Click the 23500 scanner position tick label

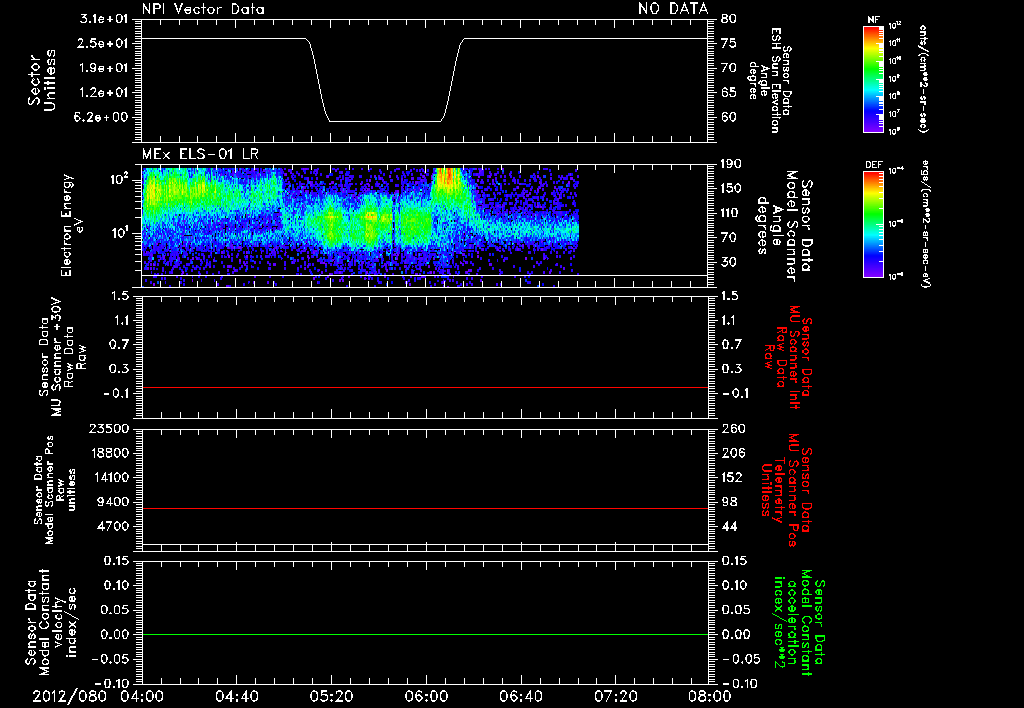(109, 428)
